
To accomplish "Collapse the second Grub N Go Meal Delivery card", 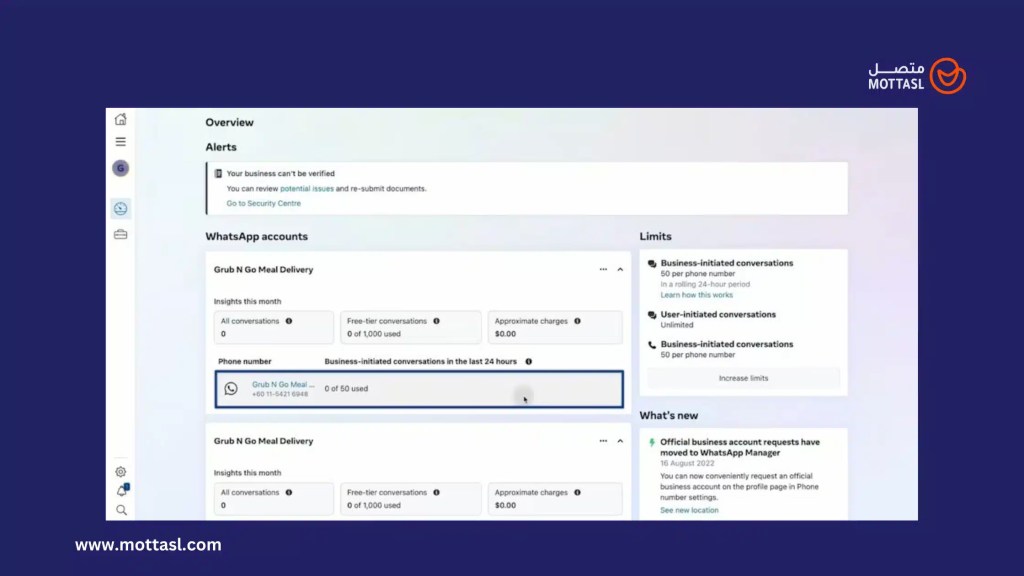I will pyautogui.click(x=620, y=441).
